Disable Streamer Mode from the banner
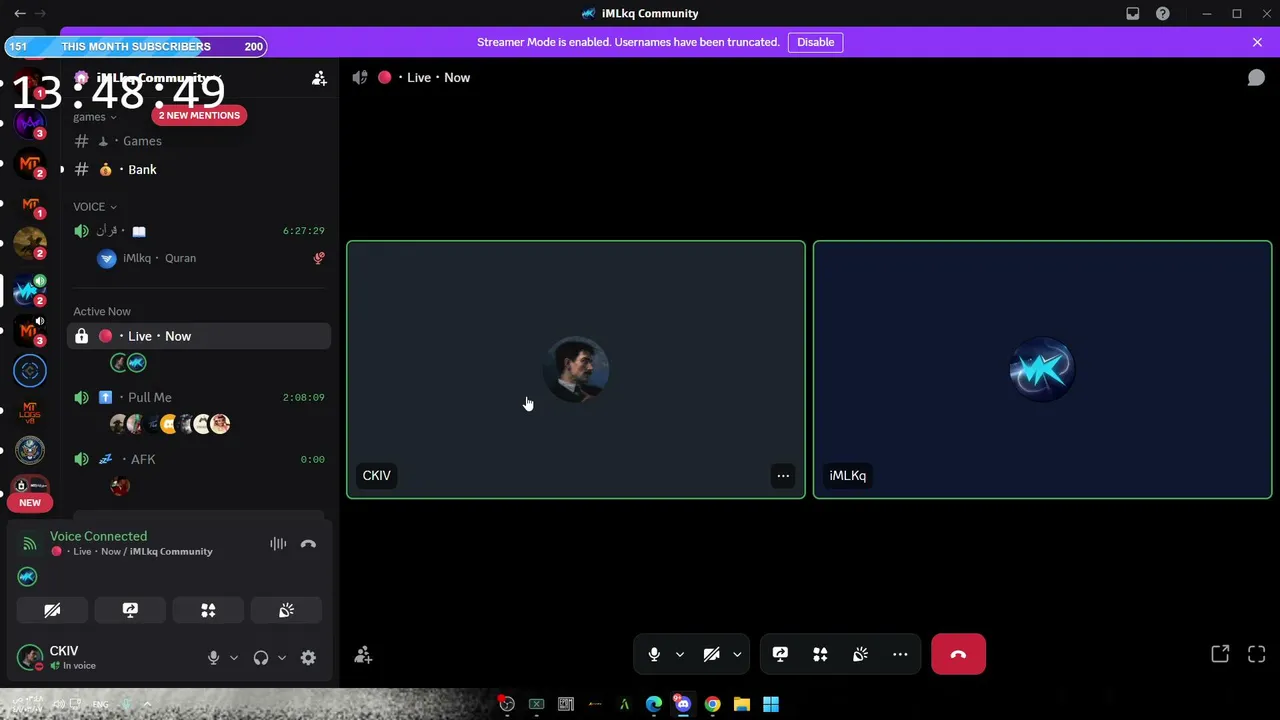The height and width of the screenshot is (720, 1280). [x=815, y=42]
